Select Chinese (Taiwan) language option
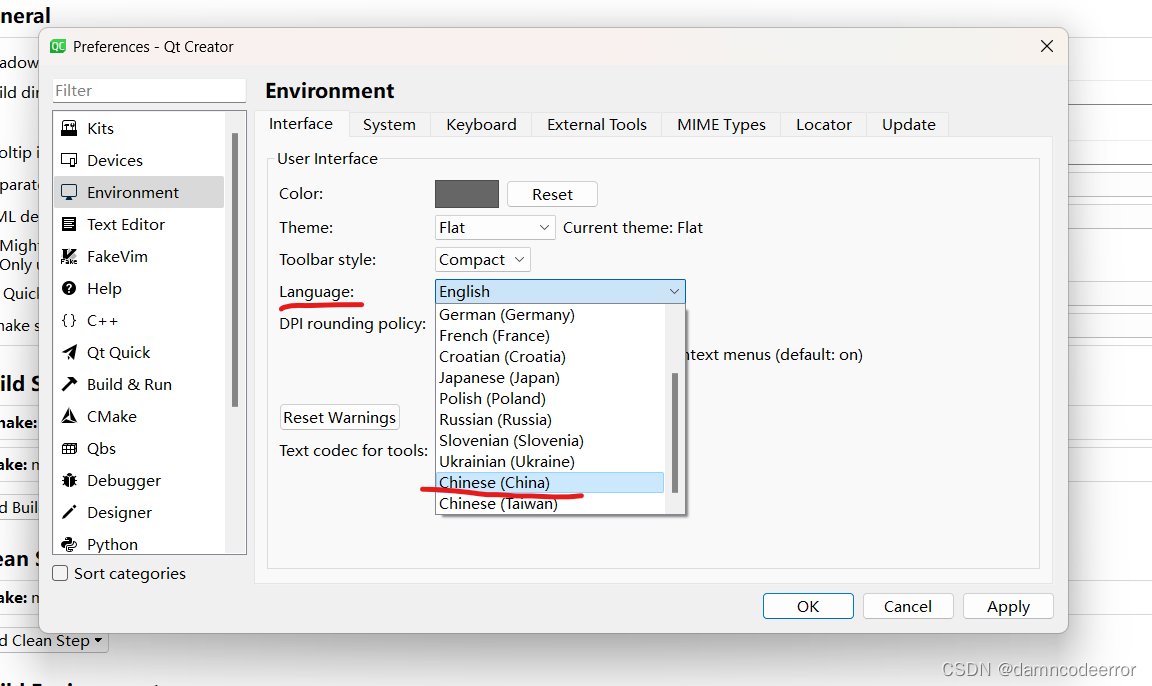The width and height of the screenshot is (1152, 686). (550, 504)
